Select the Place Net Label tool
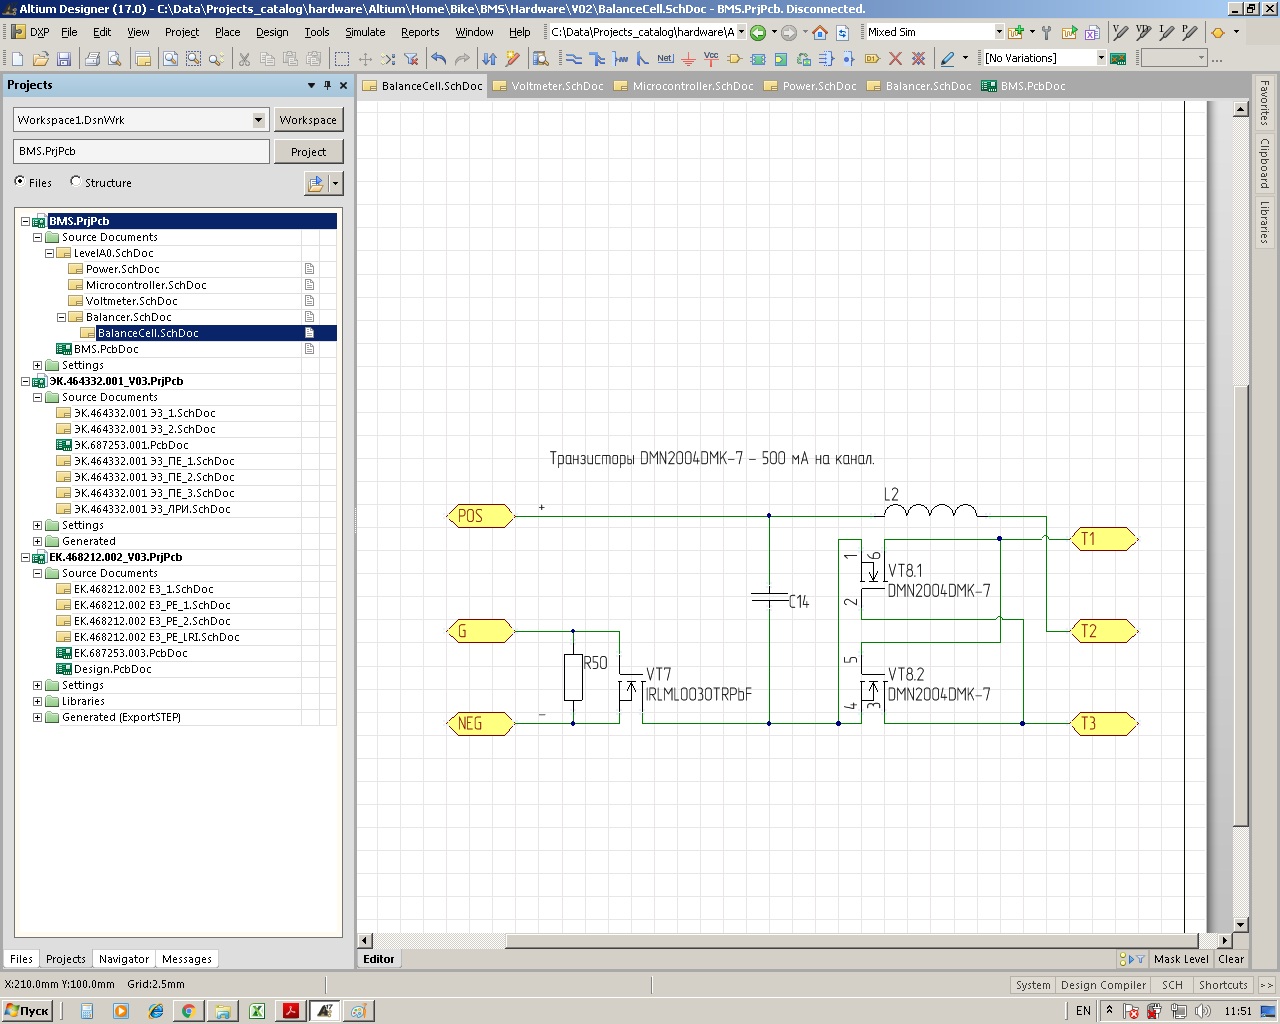Image resolution: width=1280 pixels, height=1024 pixels. pyautogui.click(x=665, y=59)
